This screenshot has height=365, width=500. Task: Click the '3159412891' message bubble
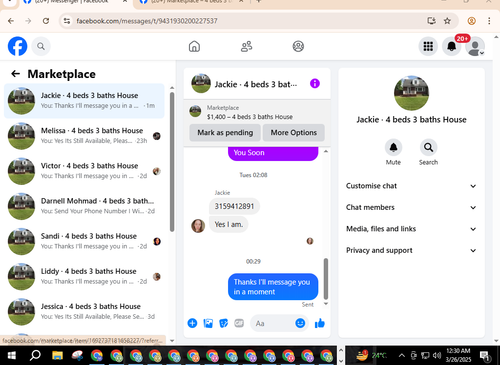[234, 206]
